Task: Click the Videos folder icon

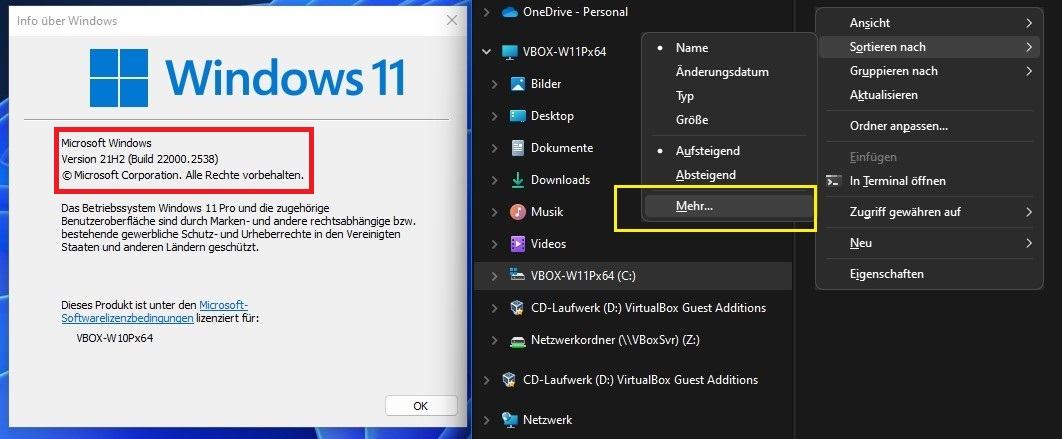Action: (517, 243)
